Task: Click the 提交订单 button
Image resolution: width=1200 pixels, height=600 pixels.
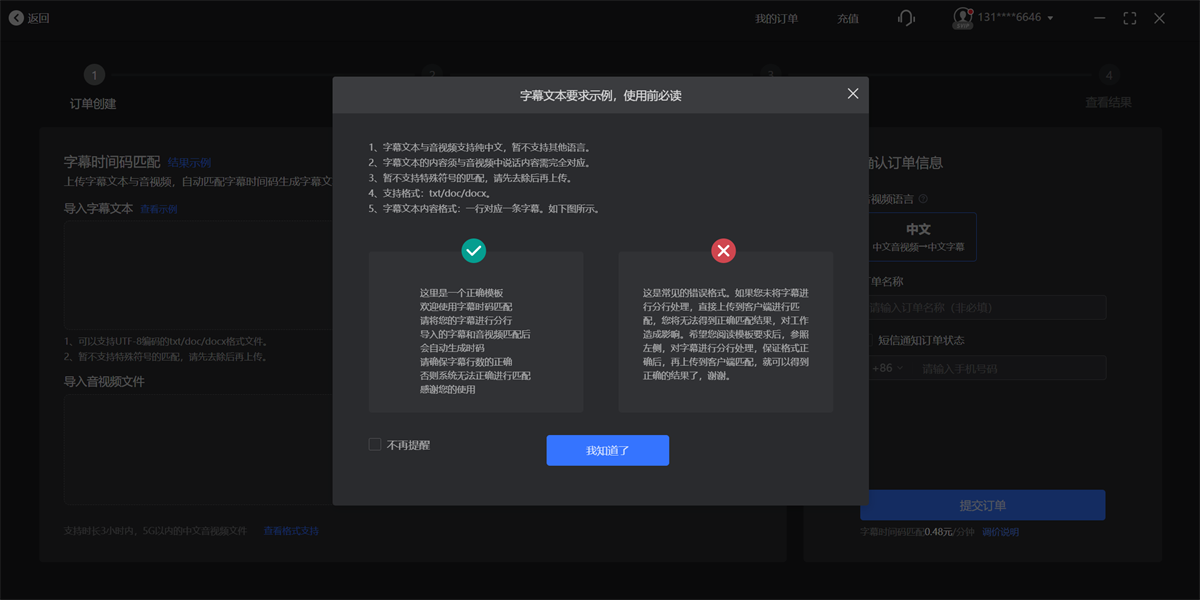Action: tap(983, 505)
